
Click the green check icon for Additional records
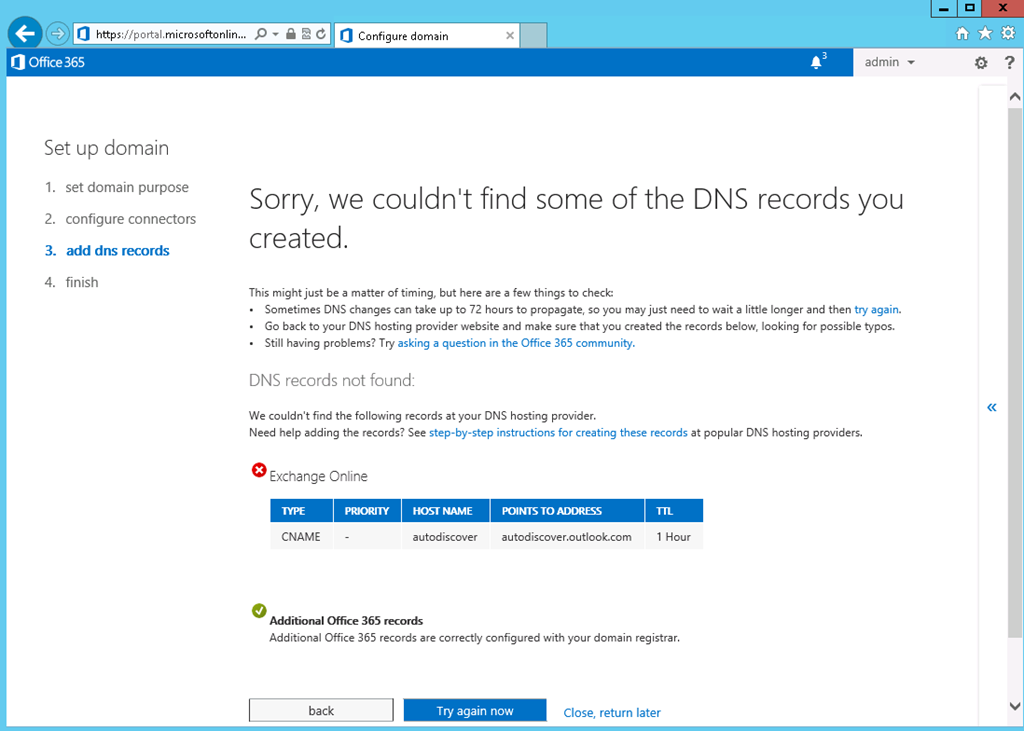259,611
